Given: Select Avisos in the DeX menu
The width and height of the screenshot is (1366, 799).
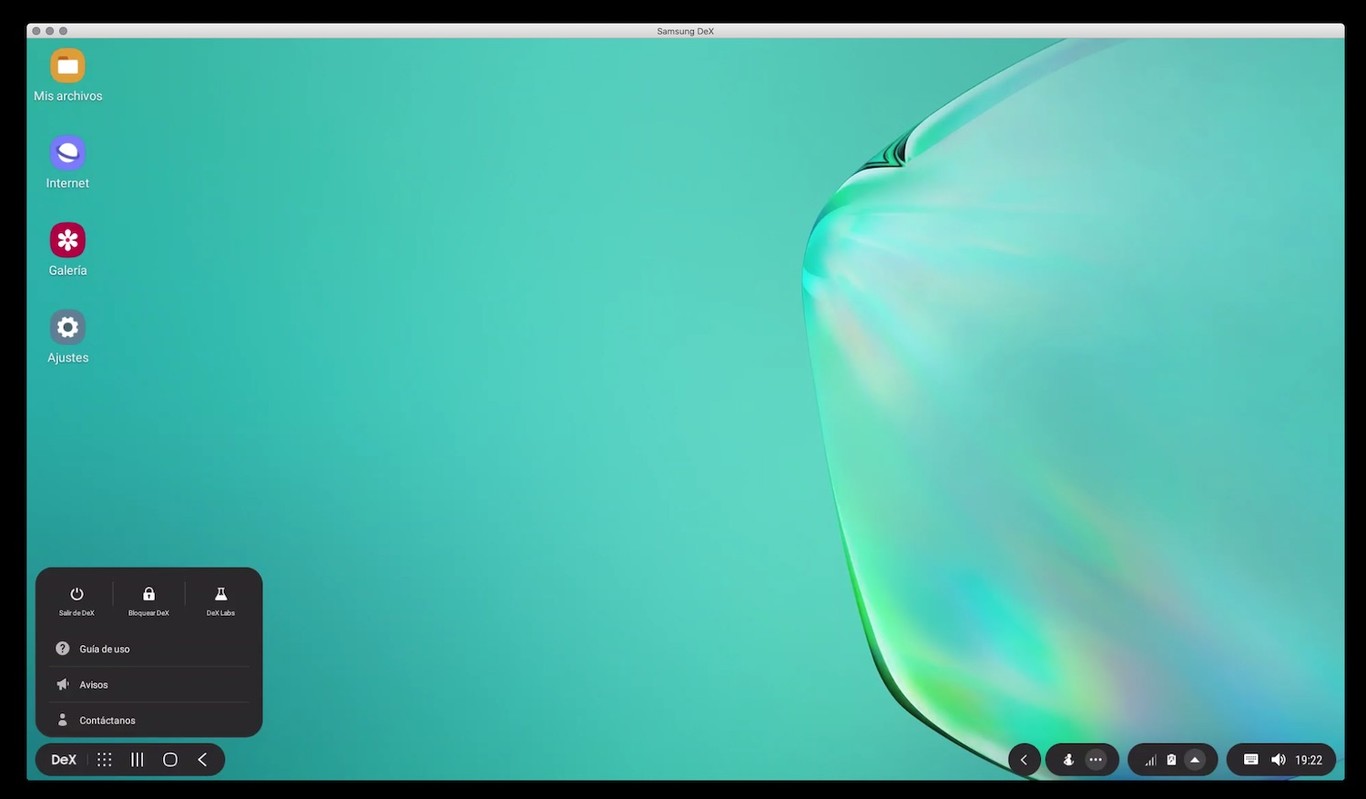Looking at the screenshot, I should [93, 684].
